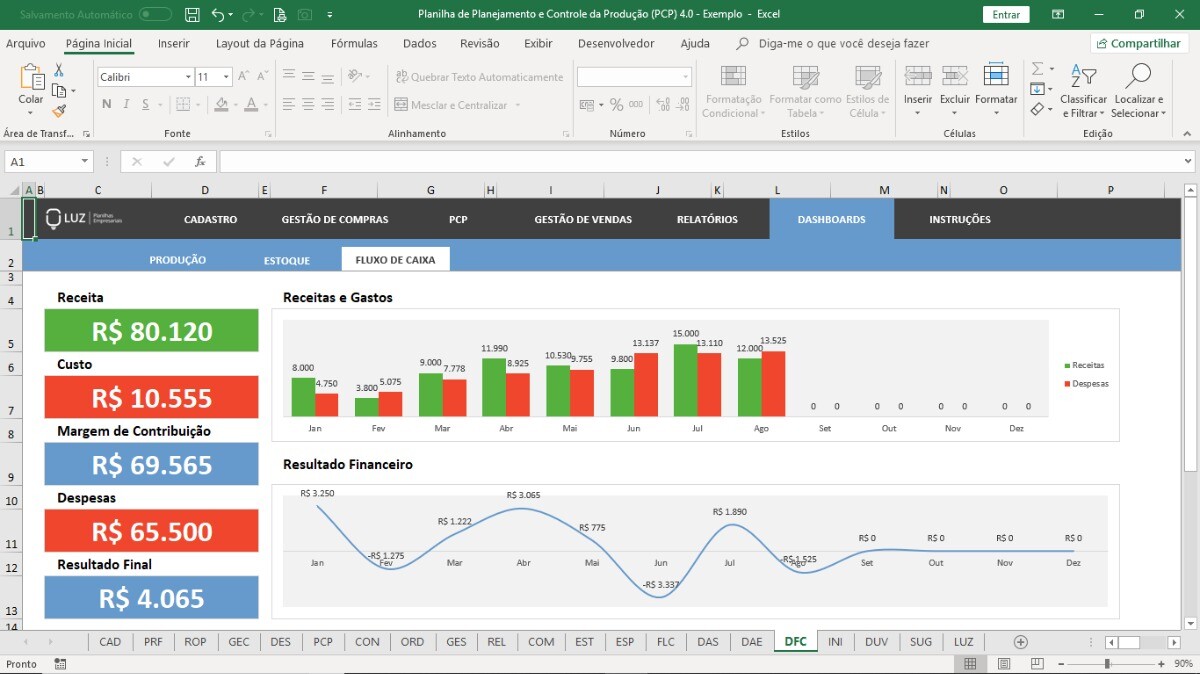Select the Format Painter brush icon
Image resolution: width=1200 pixels, height=674 pixels.
59,111
